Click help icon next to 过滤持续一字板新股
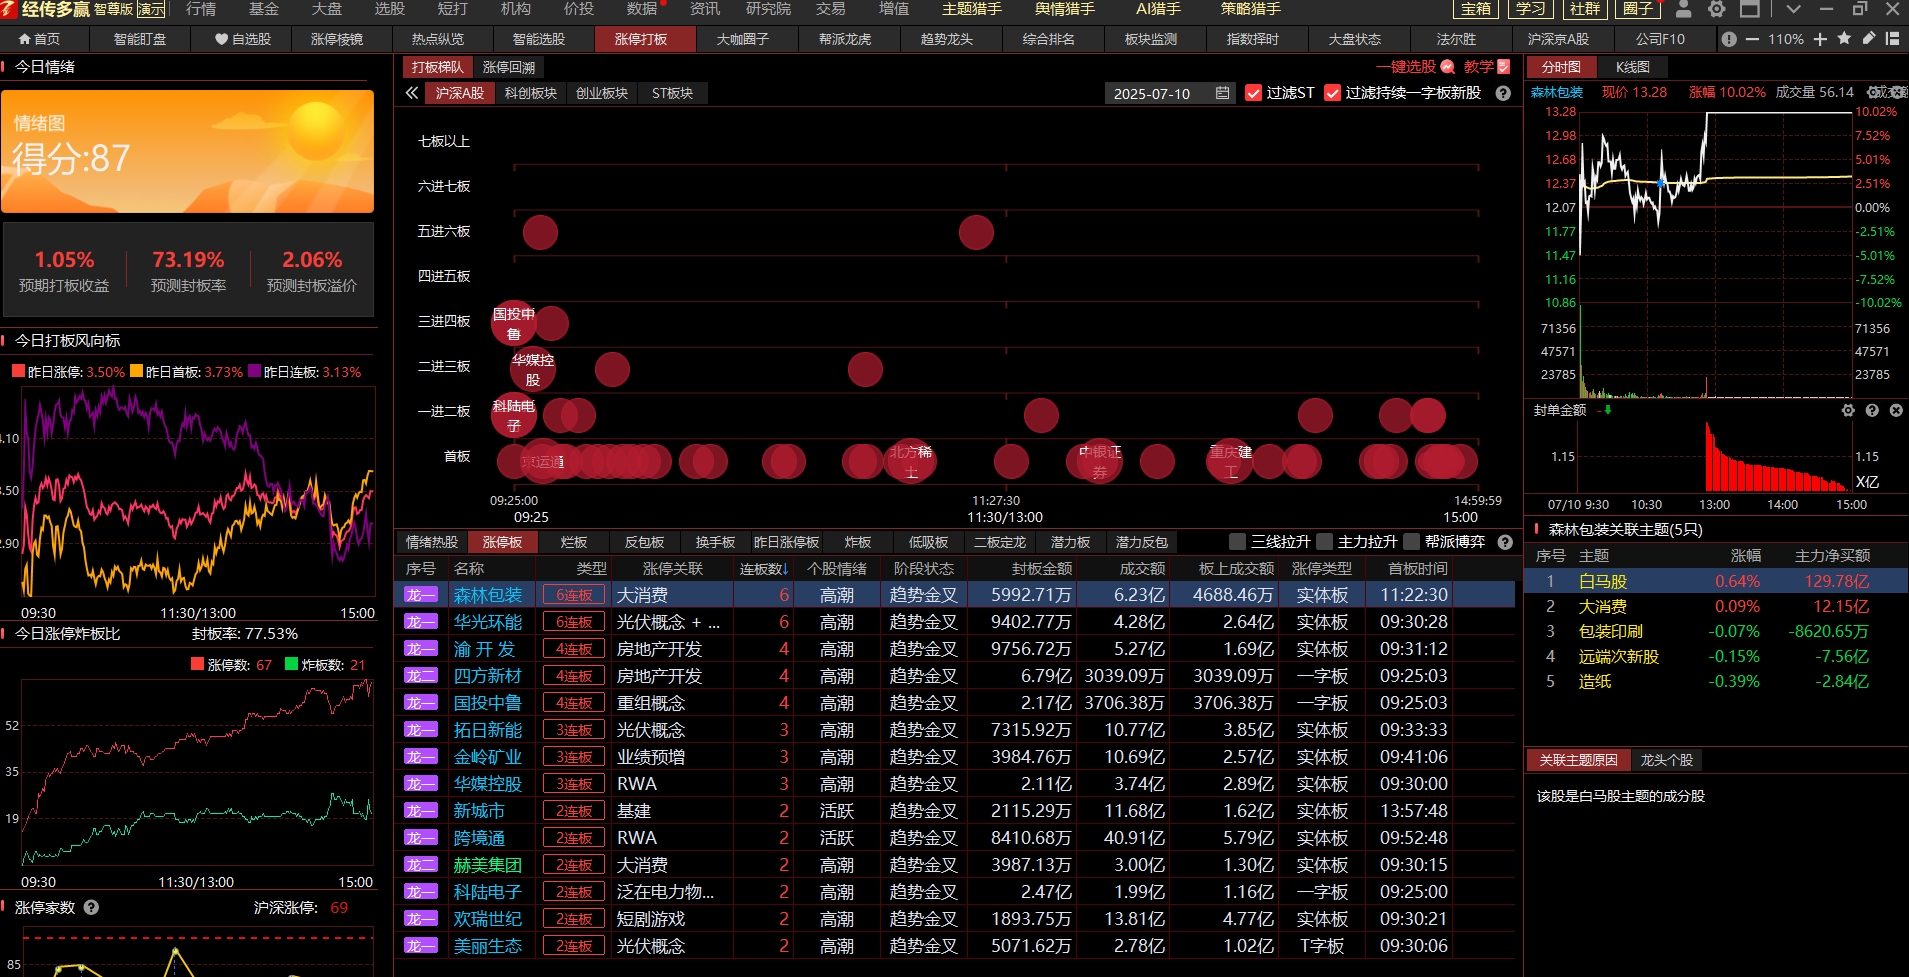This screenshot has height=977, width=1909. pyautogui.click(x=1502, y=93)
